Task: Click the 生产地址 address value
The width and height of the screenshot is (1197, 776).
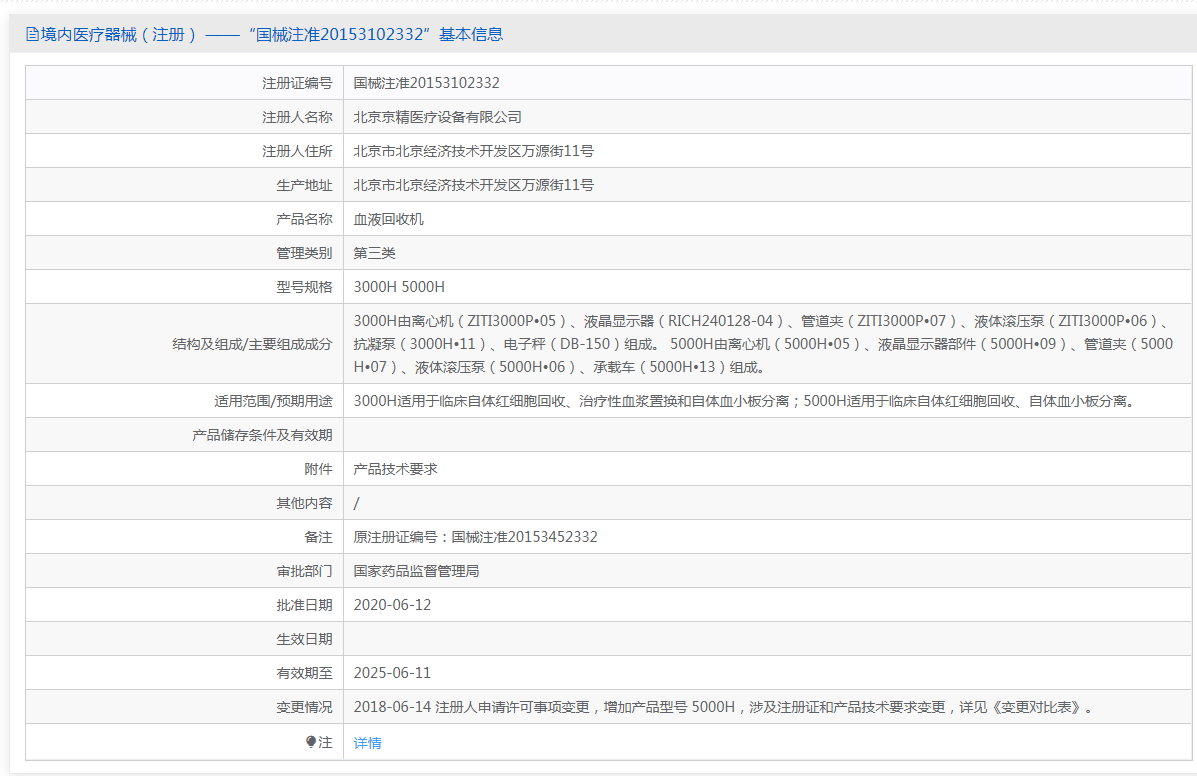Action: 473,185
